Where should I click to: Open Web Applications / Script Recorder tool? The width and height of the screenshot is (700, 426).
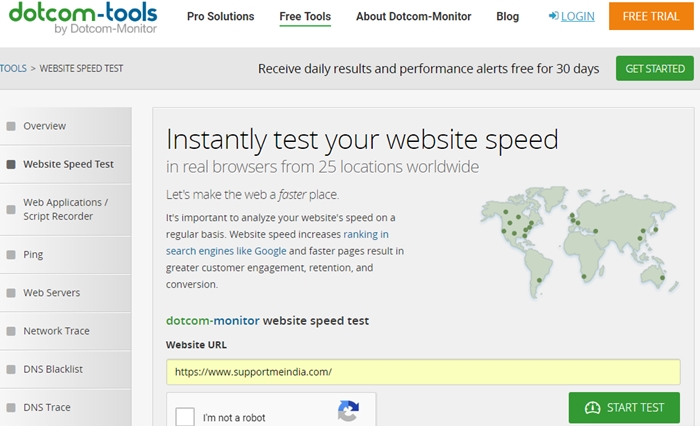(x=66, y=209)
